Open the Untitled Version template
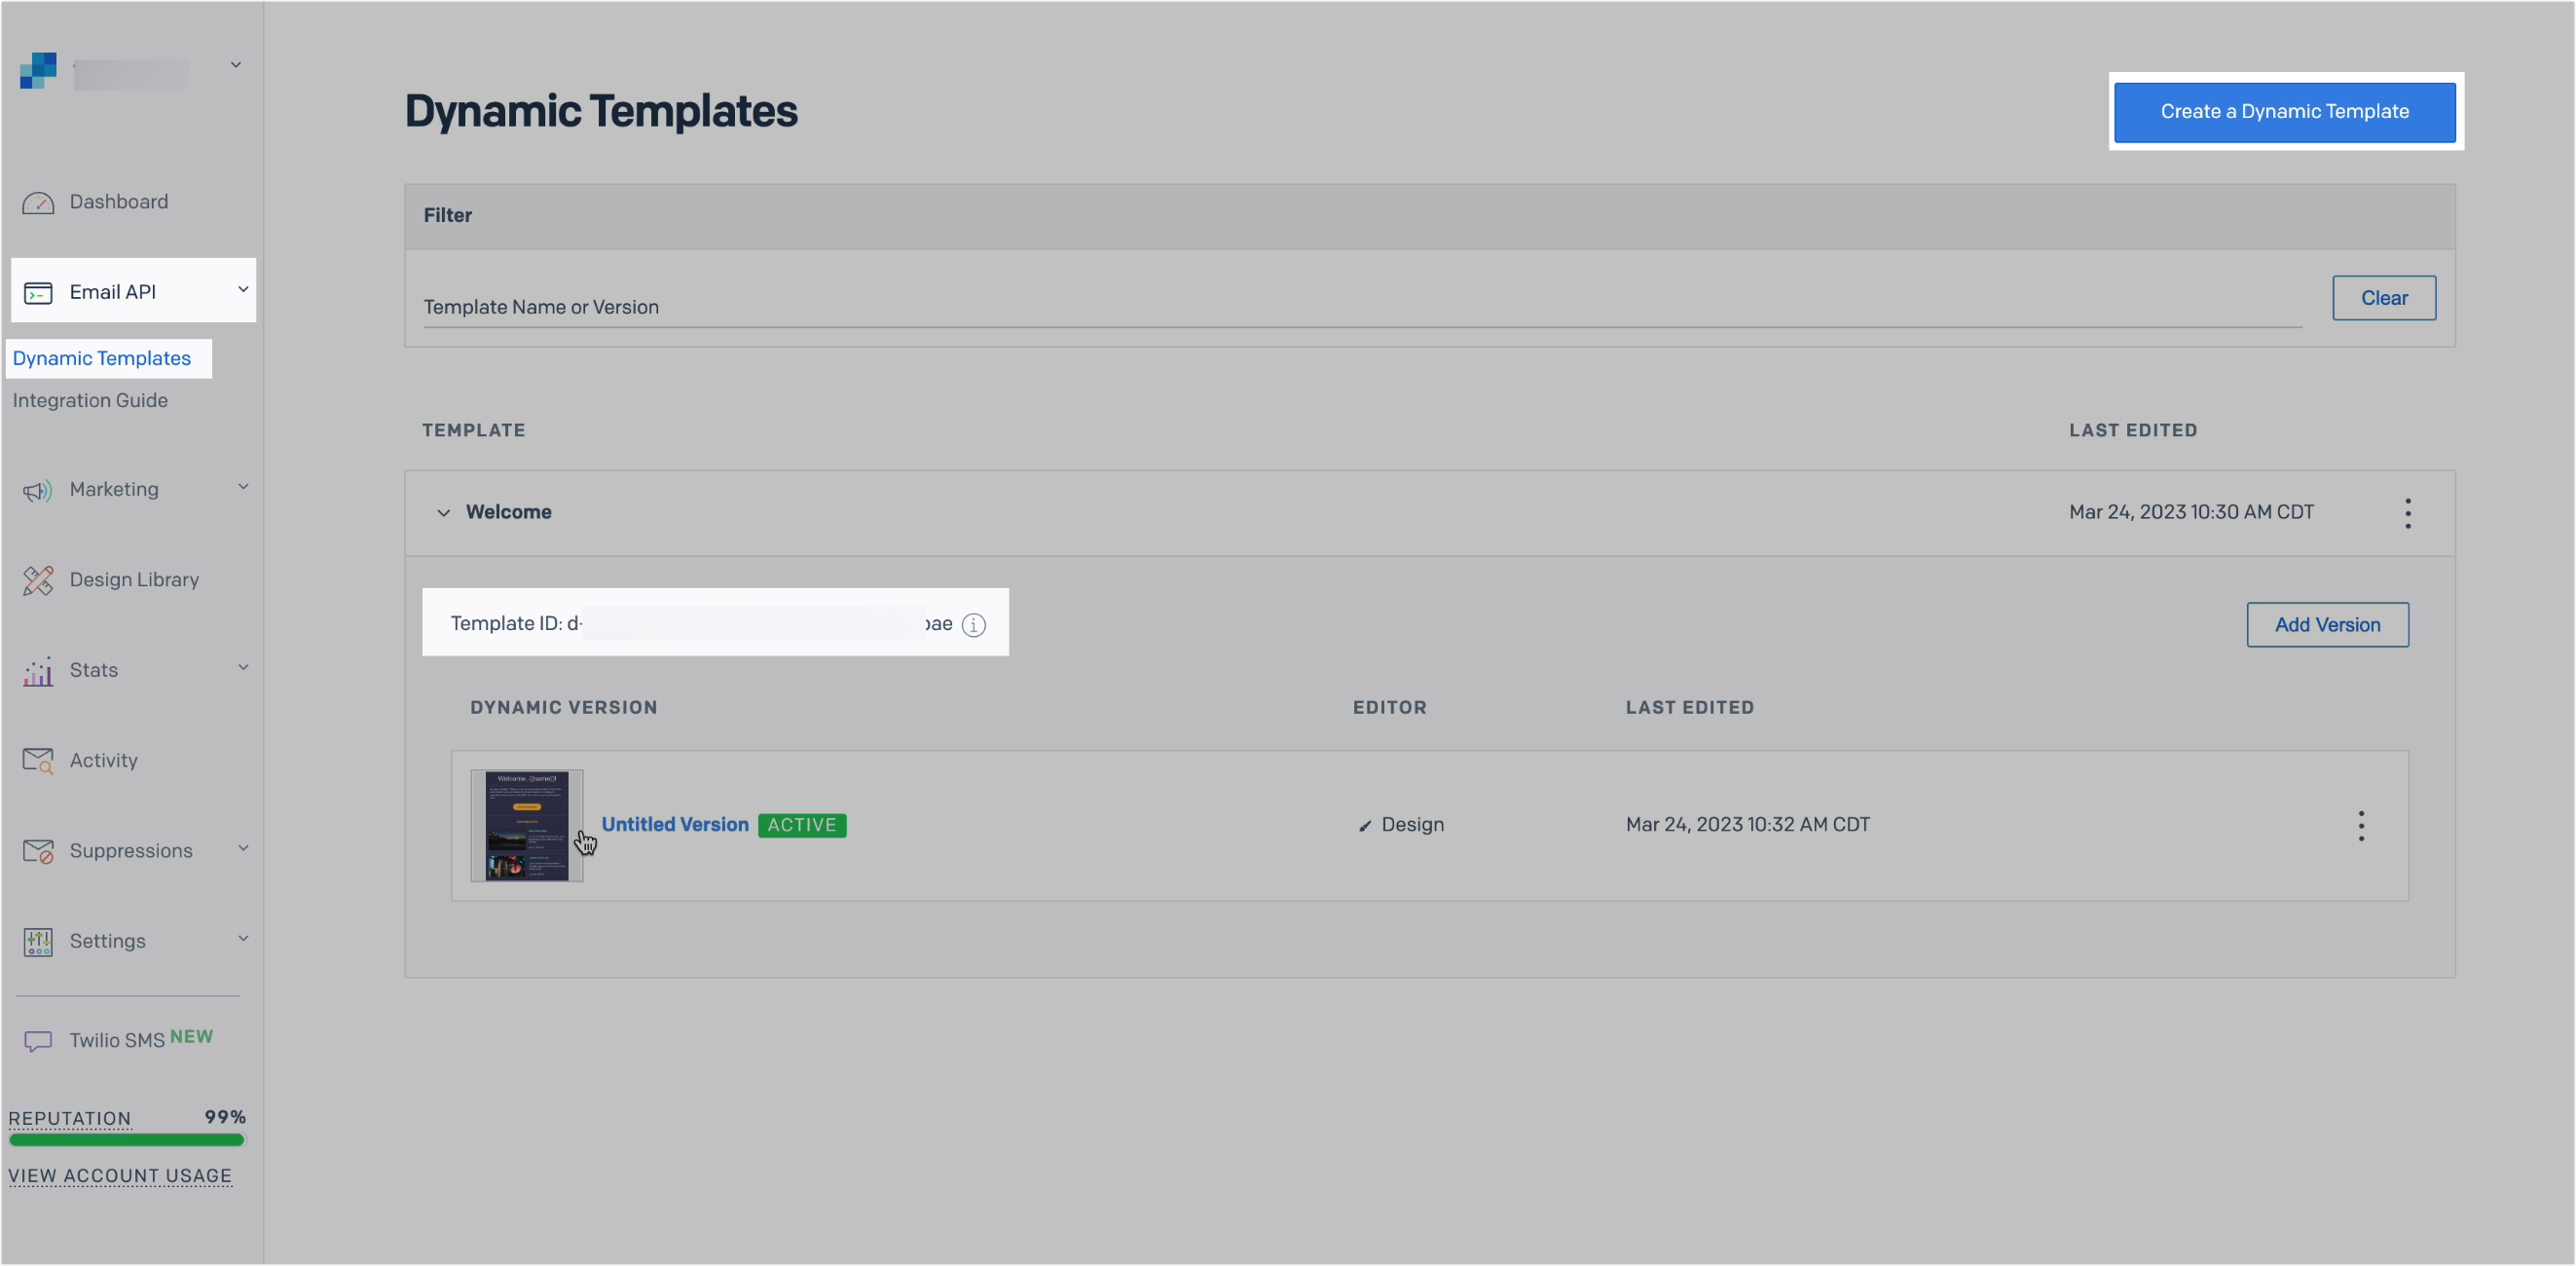This screenshot has height=1266, width=2576. [675, 824]
